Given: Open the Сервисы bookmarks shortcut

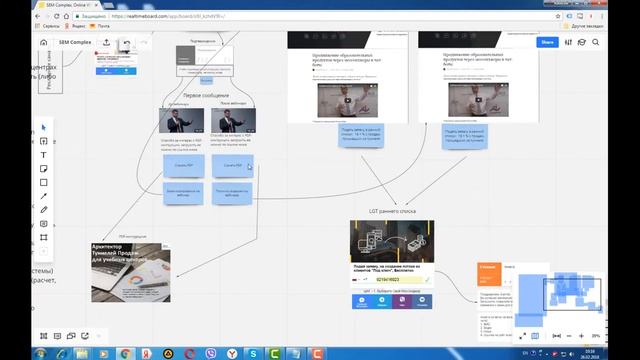Looking at the screenshot, I should (48, 26).
